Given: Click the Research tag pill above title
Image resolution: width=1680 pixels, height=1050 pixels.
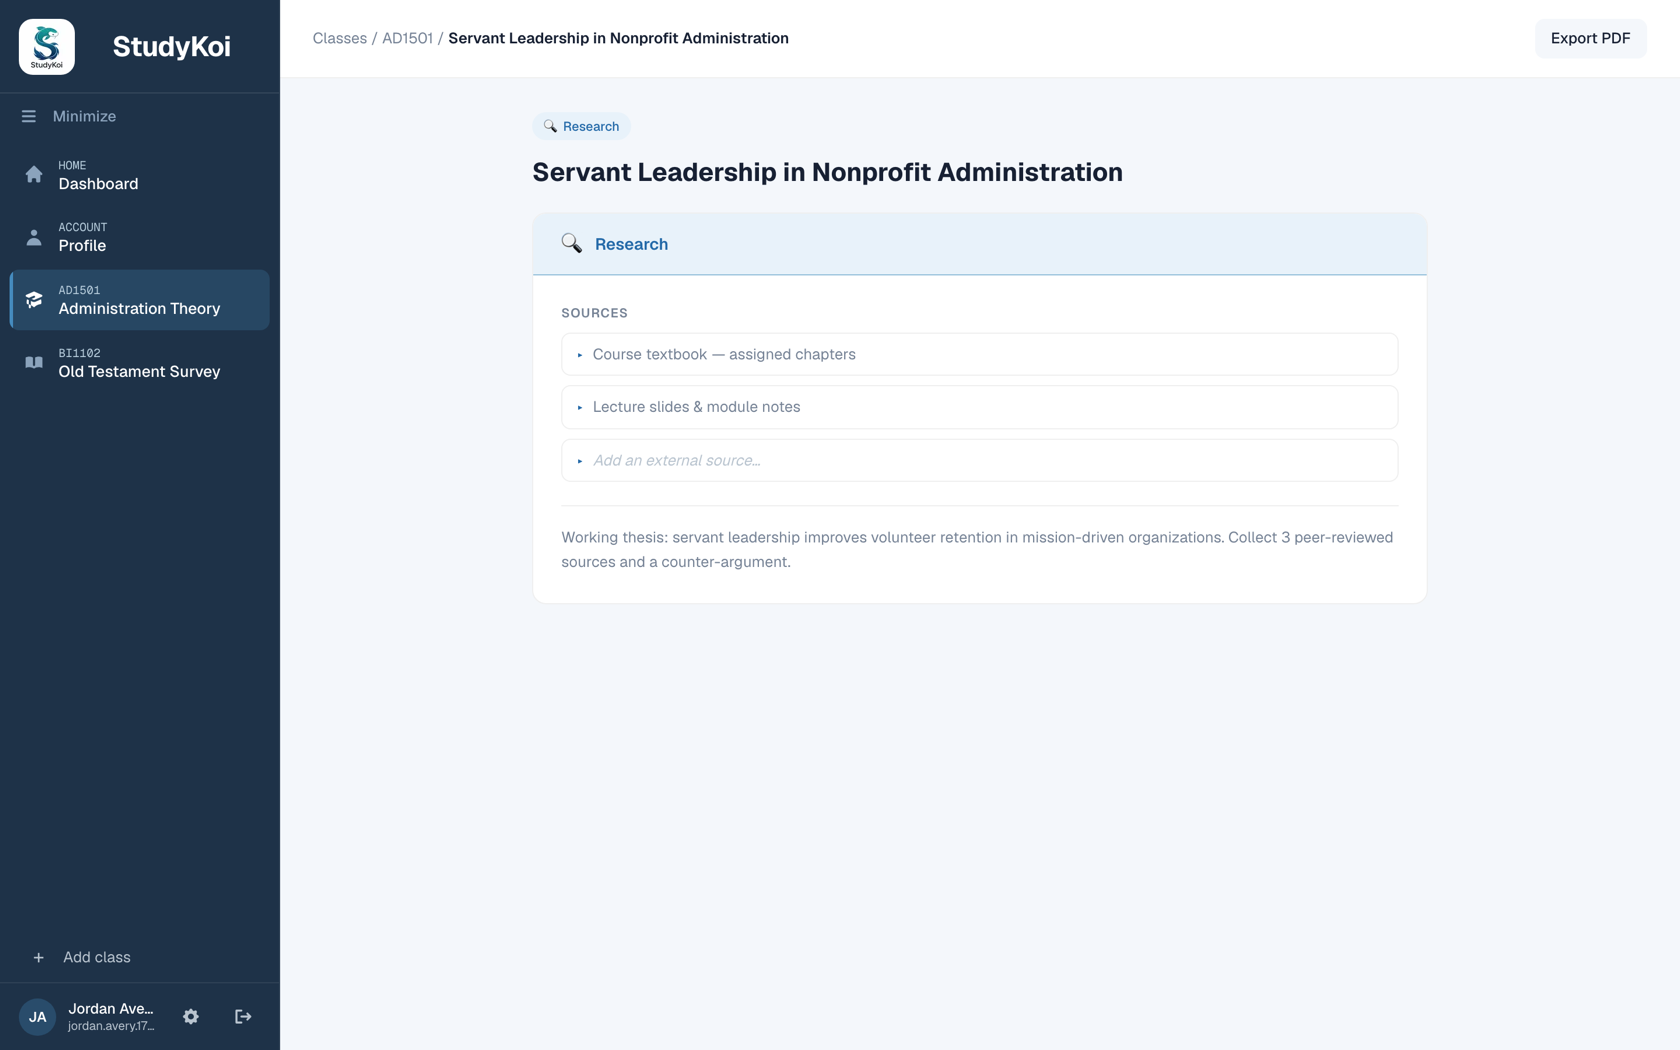Looking at the screenshot, I should tap(581, 126).
